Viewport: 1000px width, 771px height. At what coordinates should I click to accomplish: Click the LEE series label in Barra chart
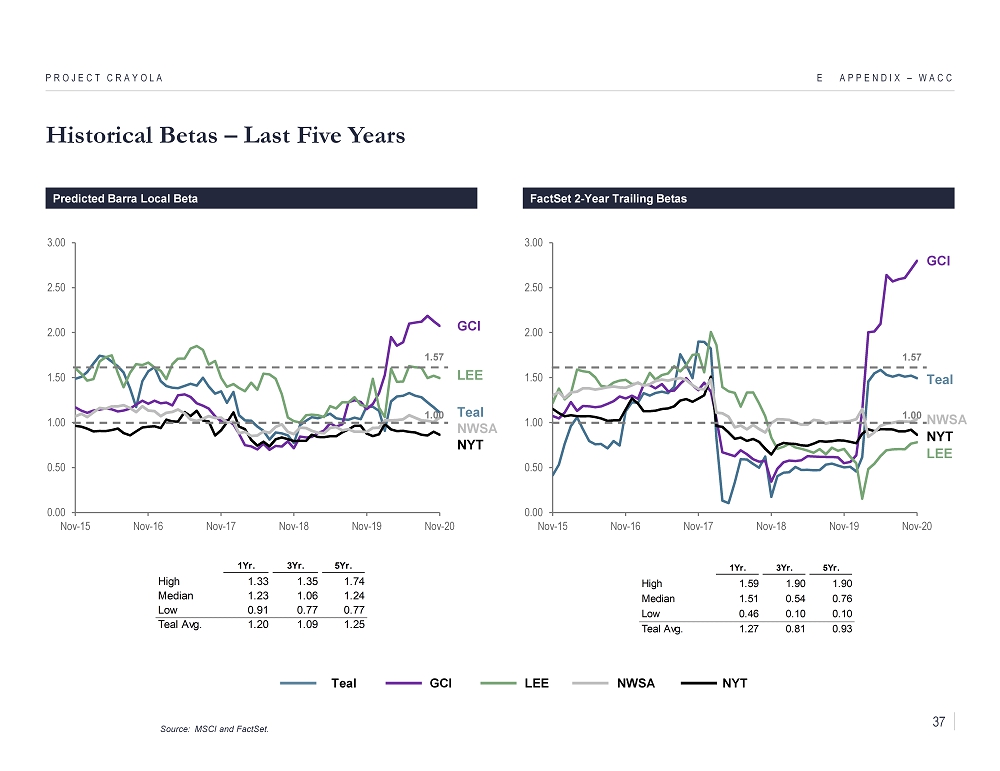point(470,375)
